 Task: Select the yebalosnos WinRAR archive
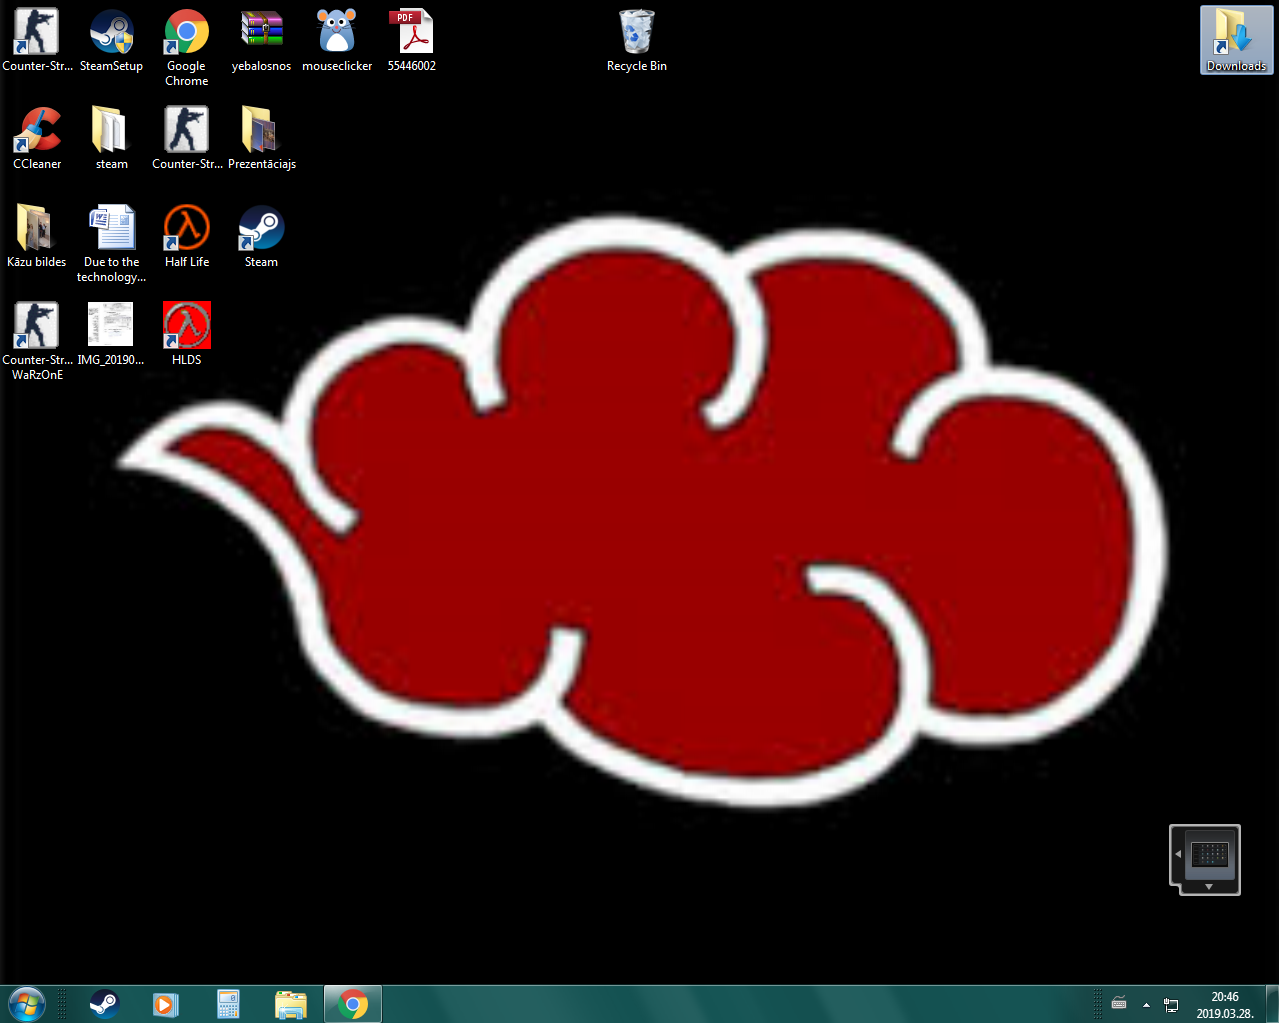tap(262, 41)
